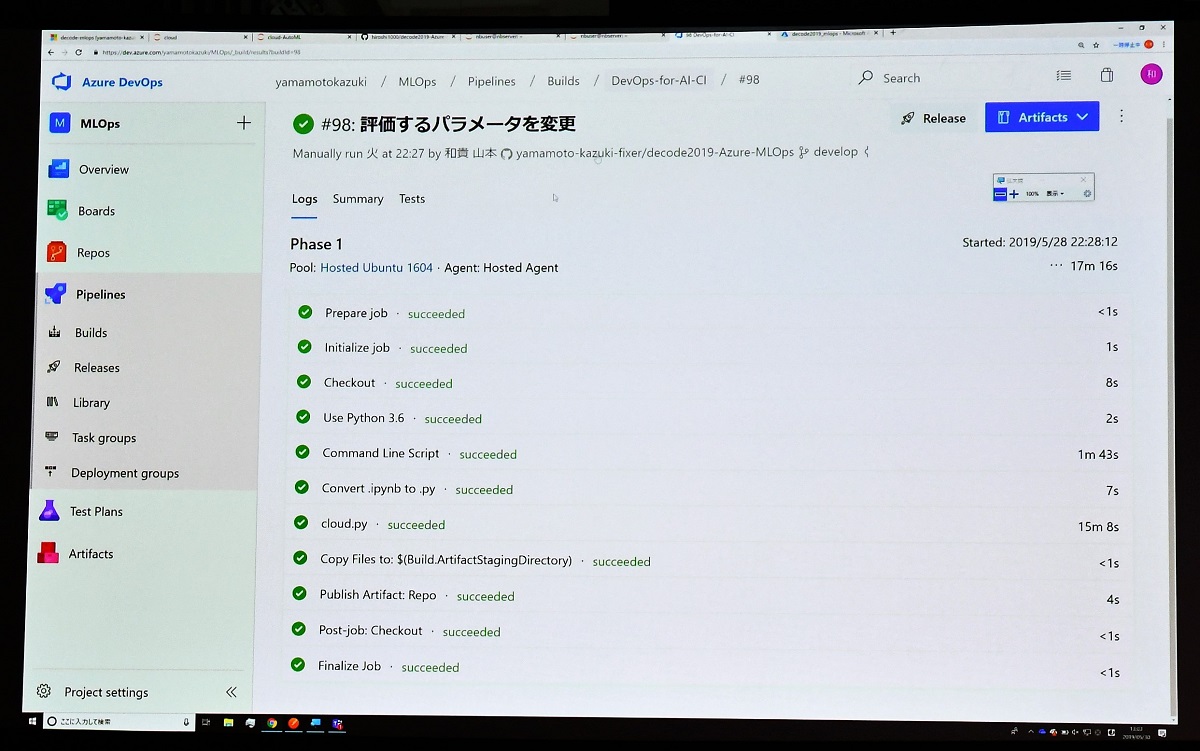Click the Magnifier zoom-in plus button
The image size is (1200, 751).
click(1014, 194)
